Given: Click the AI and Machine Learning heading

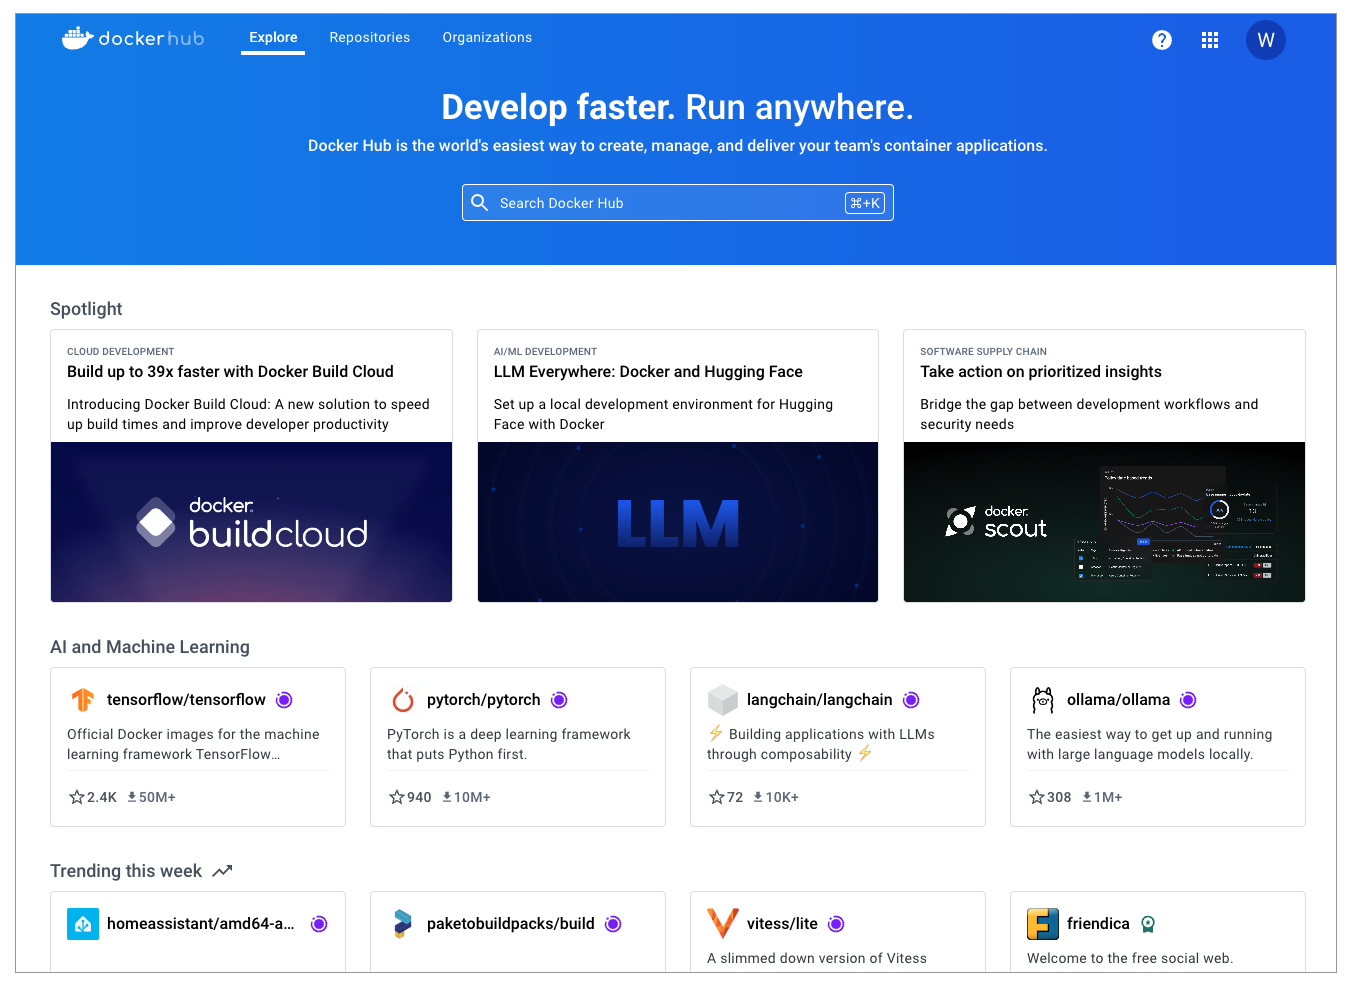Looking at the screenshot, I should (150, 647).
